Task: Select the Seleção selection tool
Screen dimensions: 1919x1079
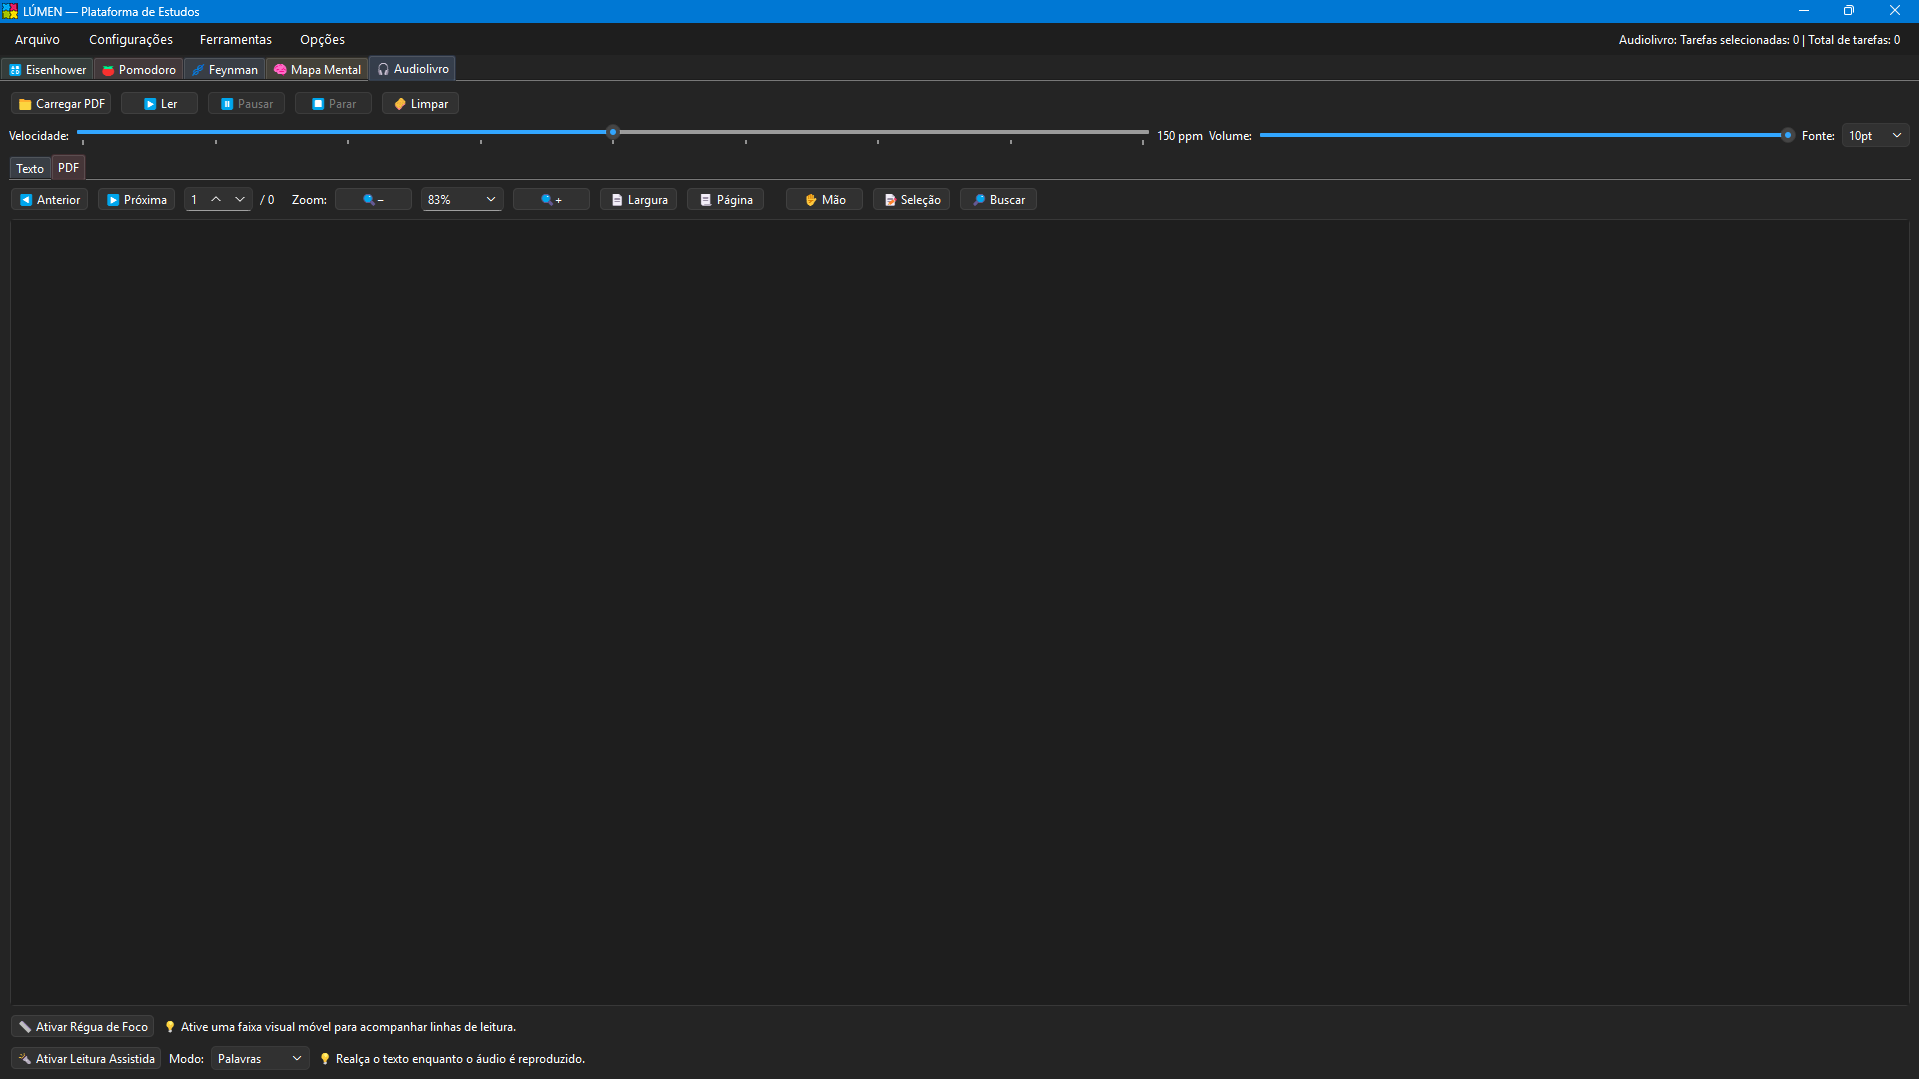Action: pyautogui.click(x=911, y=200)
